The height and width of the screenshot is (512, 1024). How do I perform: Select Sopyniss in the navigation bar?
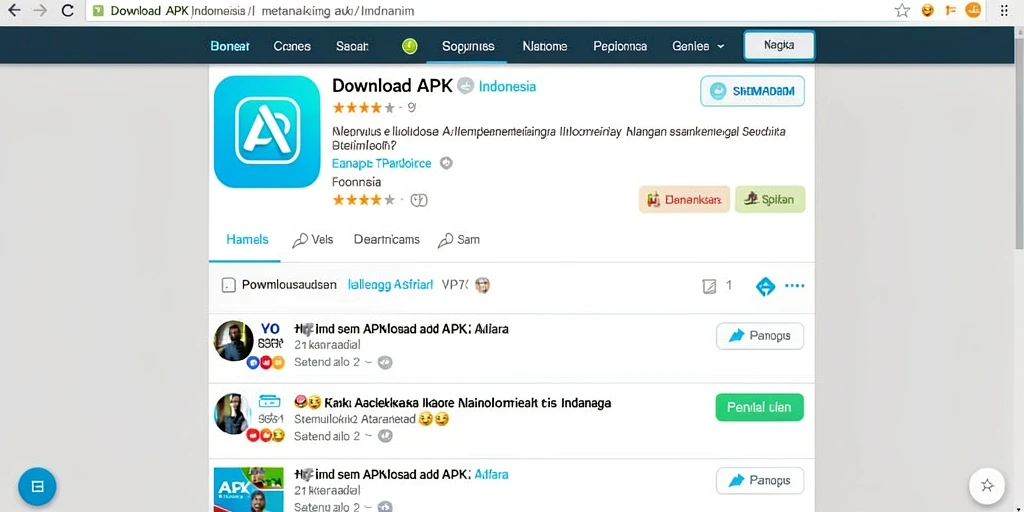468,46
